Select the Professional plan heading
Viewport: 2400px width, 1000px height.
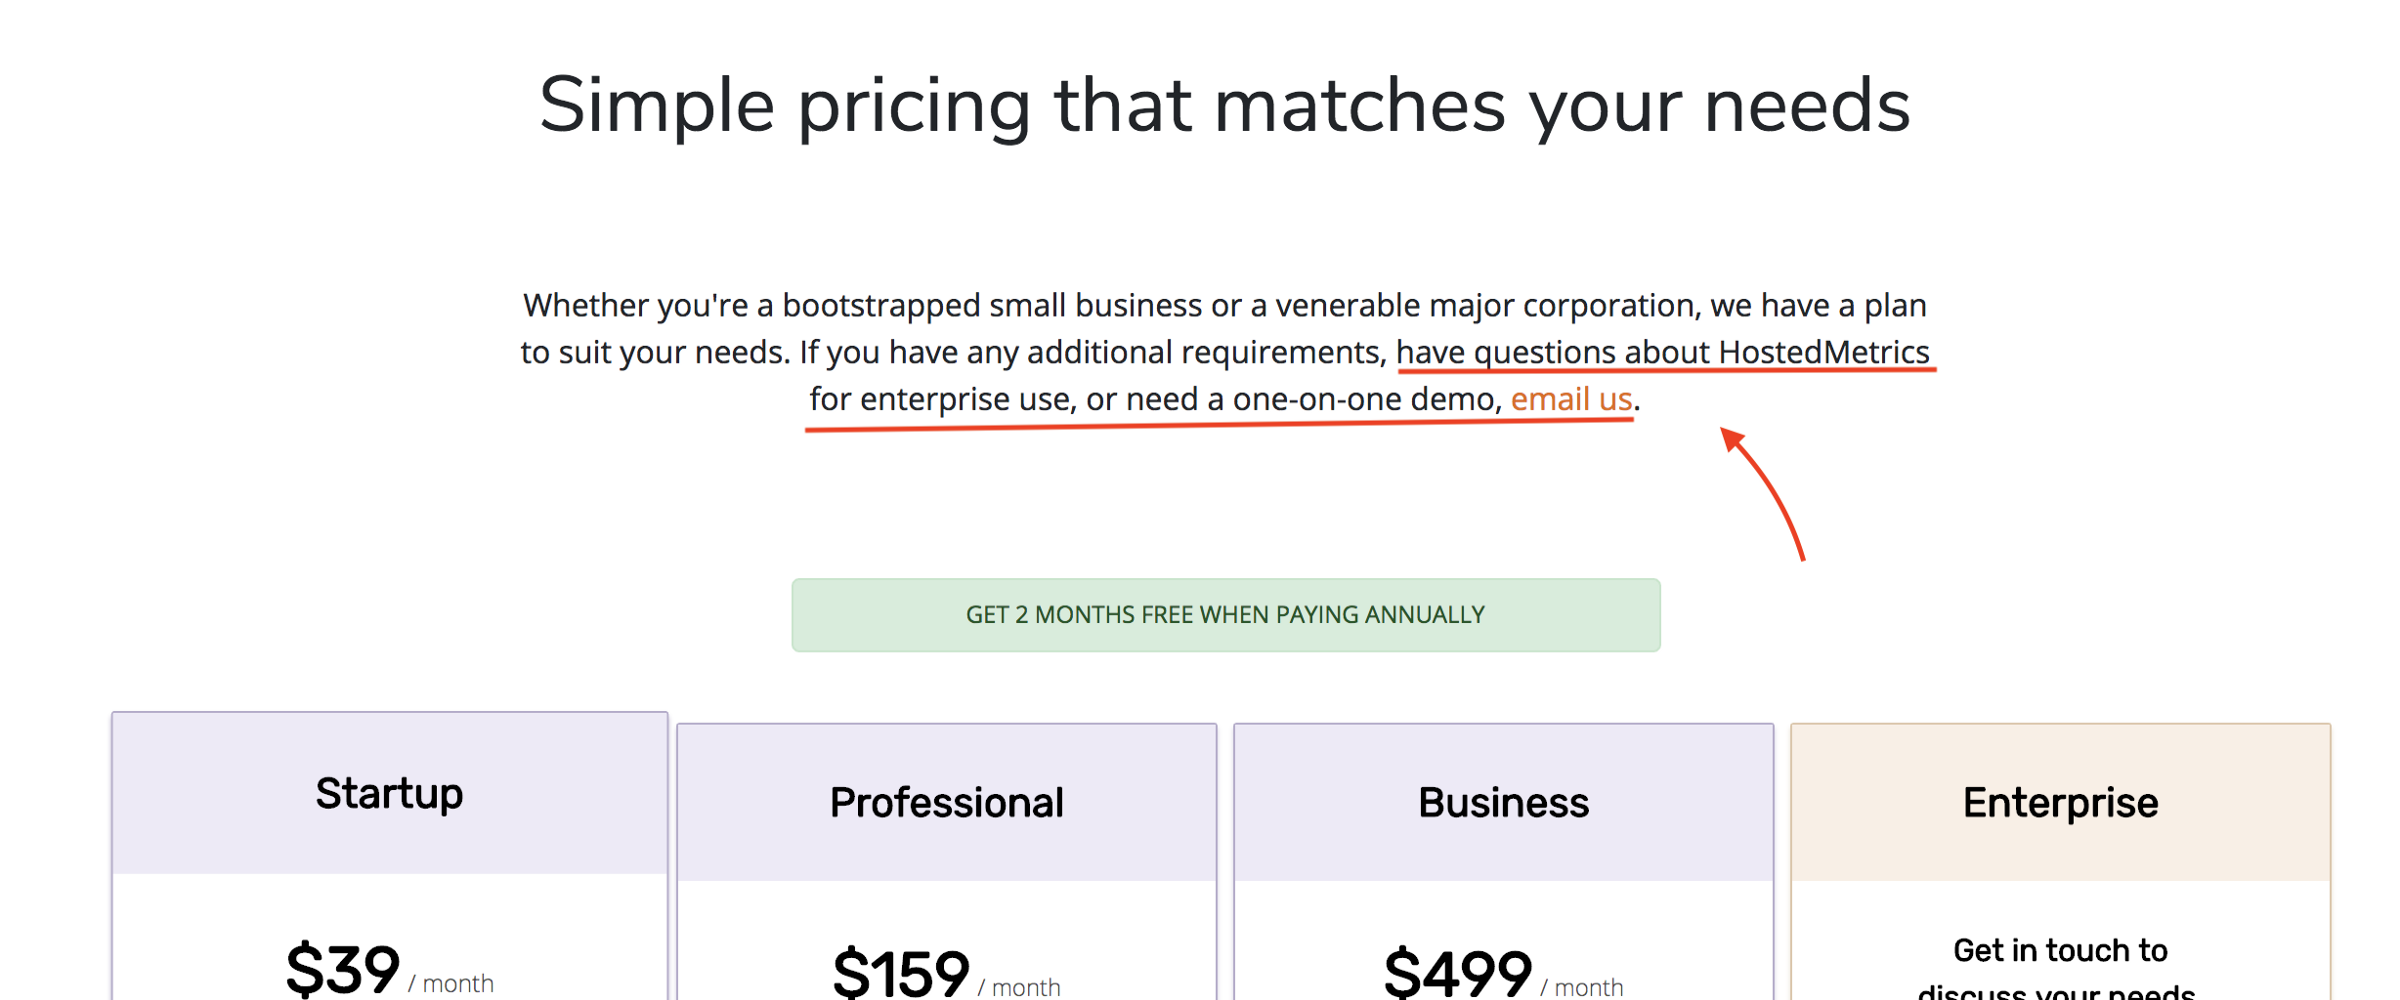[946, 803]
